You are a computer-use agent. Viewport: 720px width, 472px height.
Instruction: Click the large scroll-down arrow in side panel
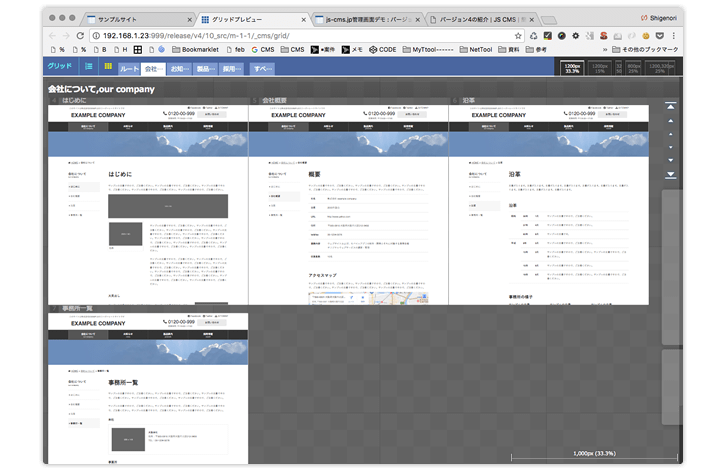pos(670,159)
